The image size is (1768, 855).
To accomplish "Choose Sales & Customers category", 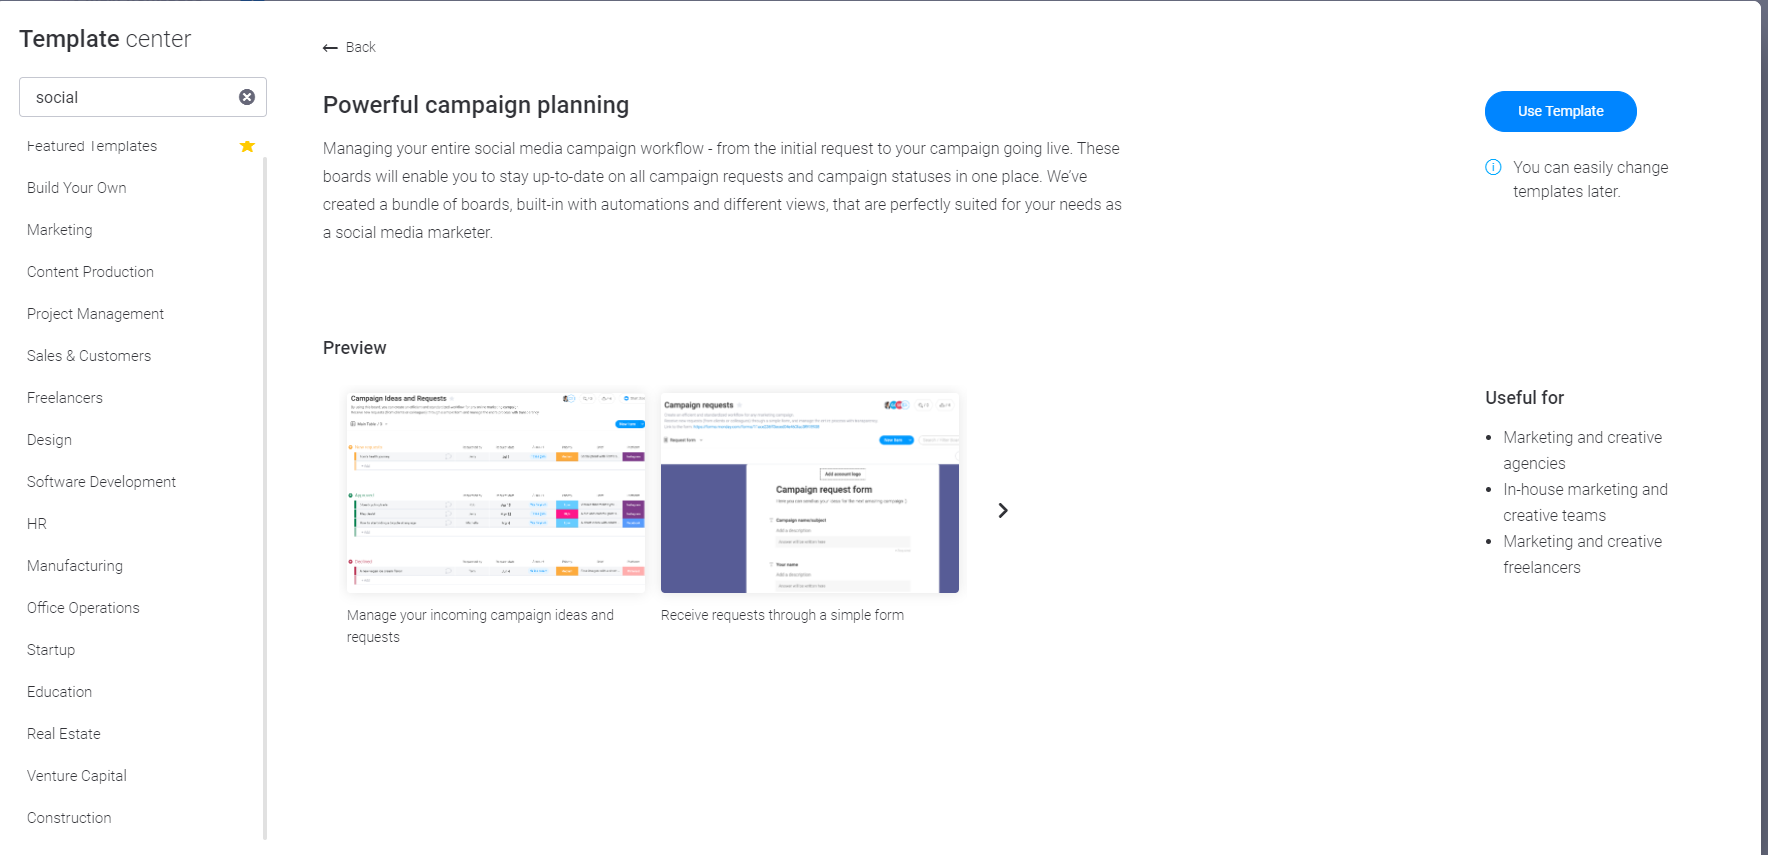I will (89, 356).
